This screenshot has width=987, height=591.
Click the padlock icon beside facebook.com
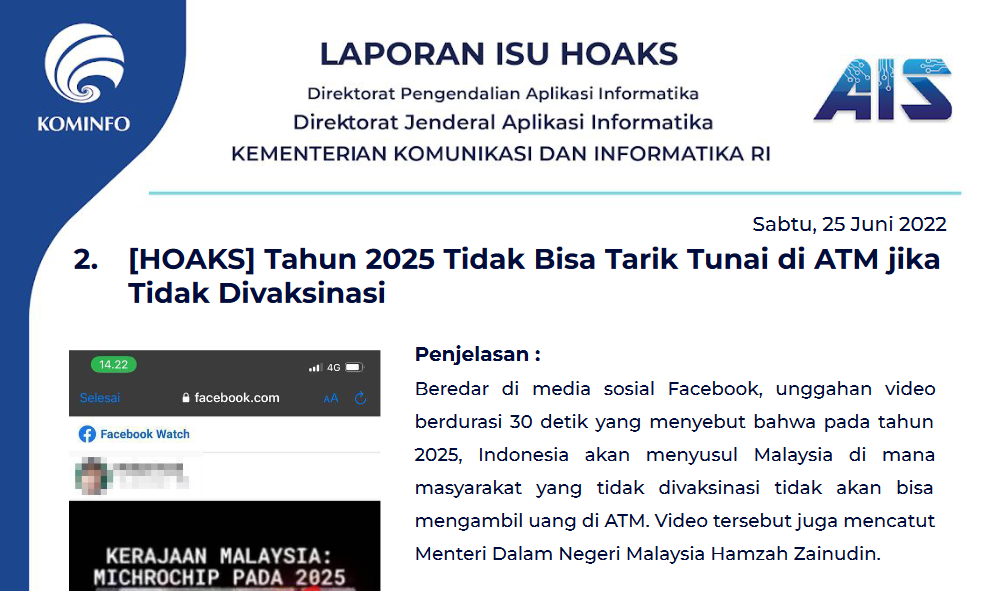point(186,398)
